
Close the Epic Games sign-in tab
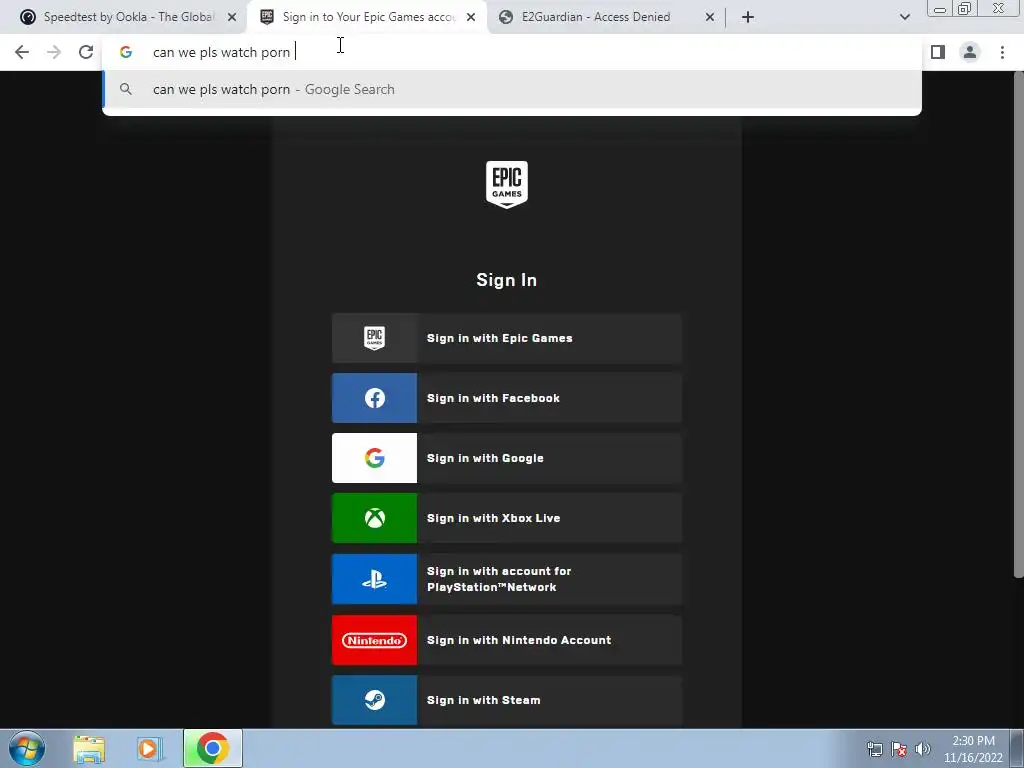coord(471,18)
